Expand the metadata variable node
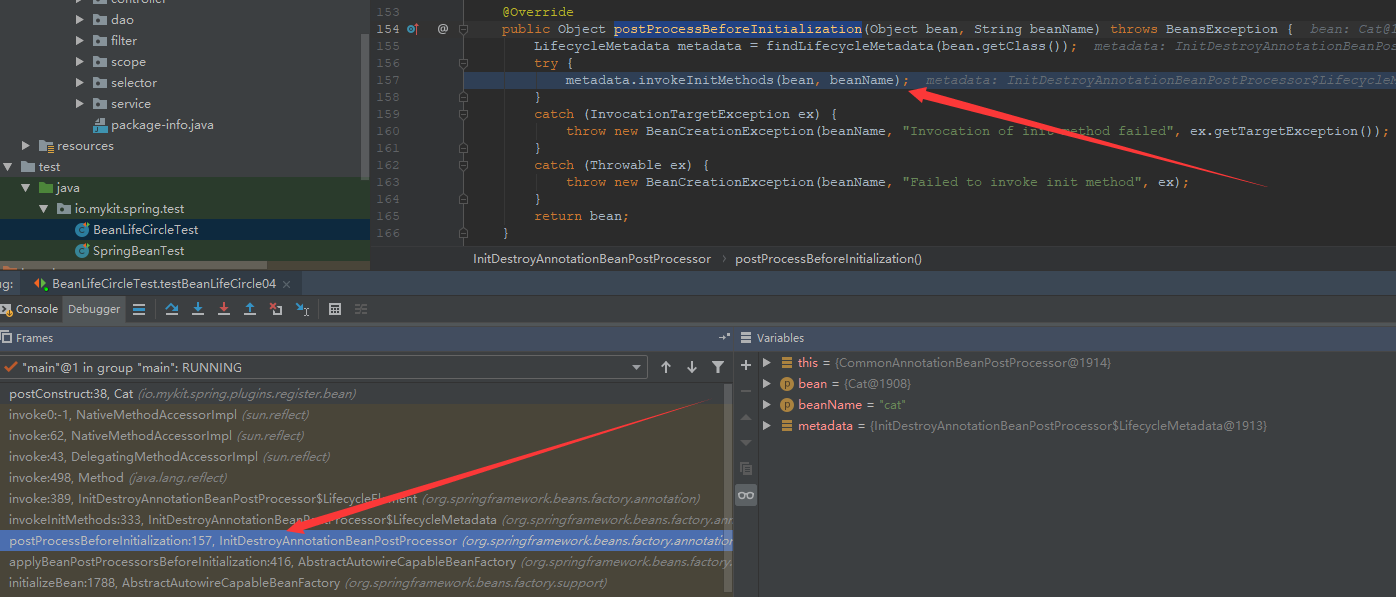The image size is (1396, 597). coord(767,426)
